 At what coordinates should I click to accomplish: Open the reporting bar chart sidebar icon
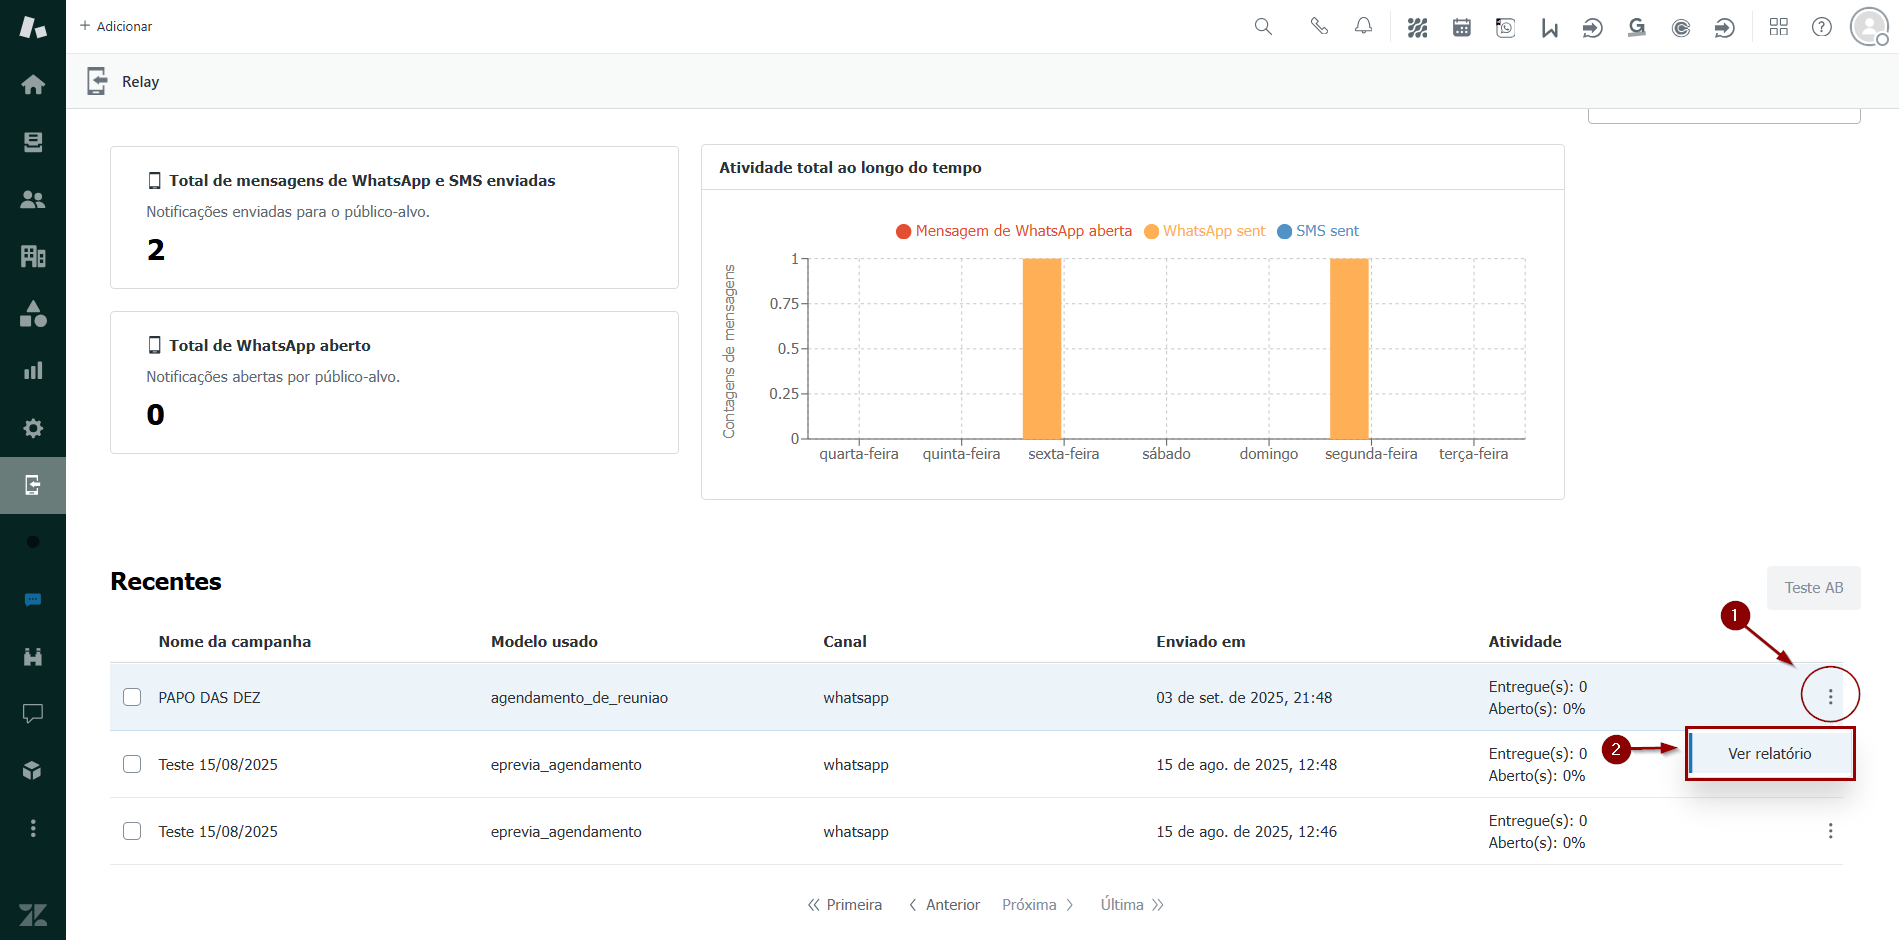coord(33,371)
